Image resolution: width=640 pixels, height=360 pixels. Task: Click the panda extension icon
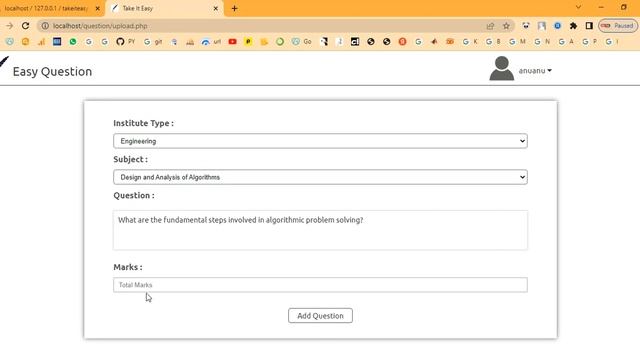(x=526, y=26)
